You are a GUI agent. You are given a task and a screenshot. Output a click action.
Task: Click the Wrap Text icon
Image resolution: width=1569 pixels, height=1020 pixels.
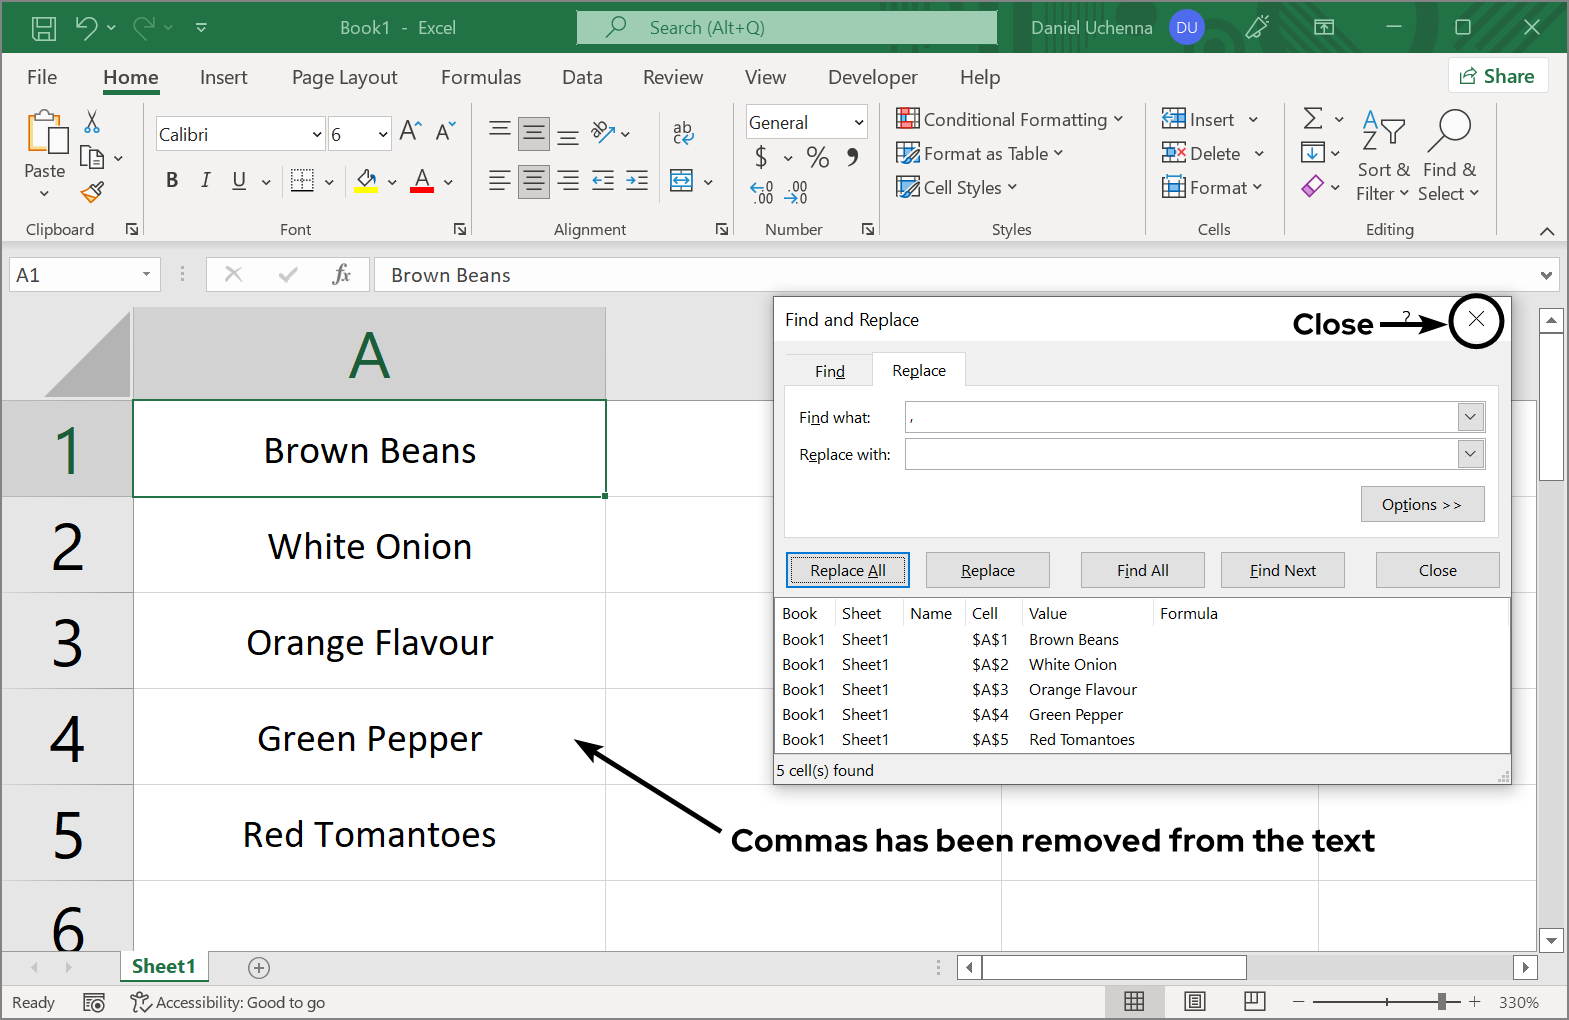[x=683, y=132]
